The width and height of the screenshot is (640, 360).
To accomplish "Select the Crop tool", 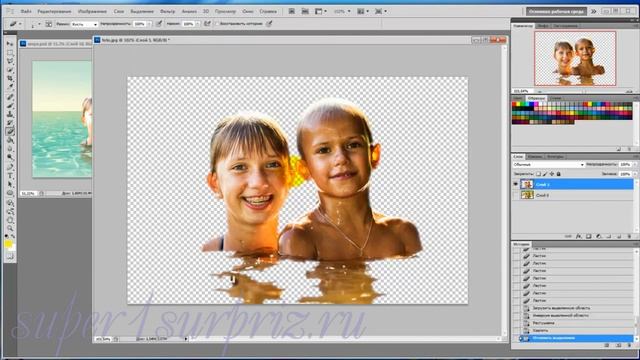I will pos(10,78).
